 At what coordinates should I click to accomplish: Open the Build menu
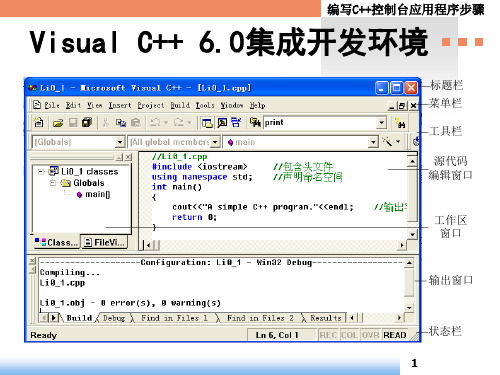(x=180, y=105)
